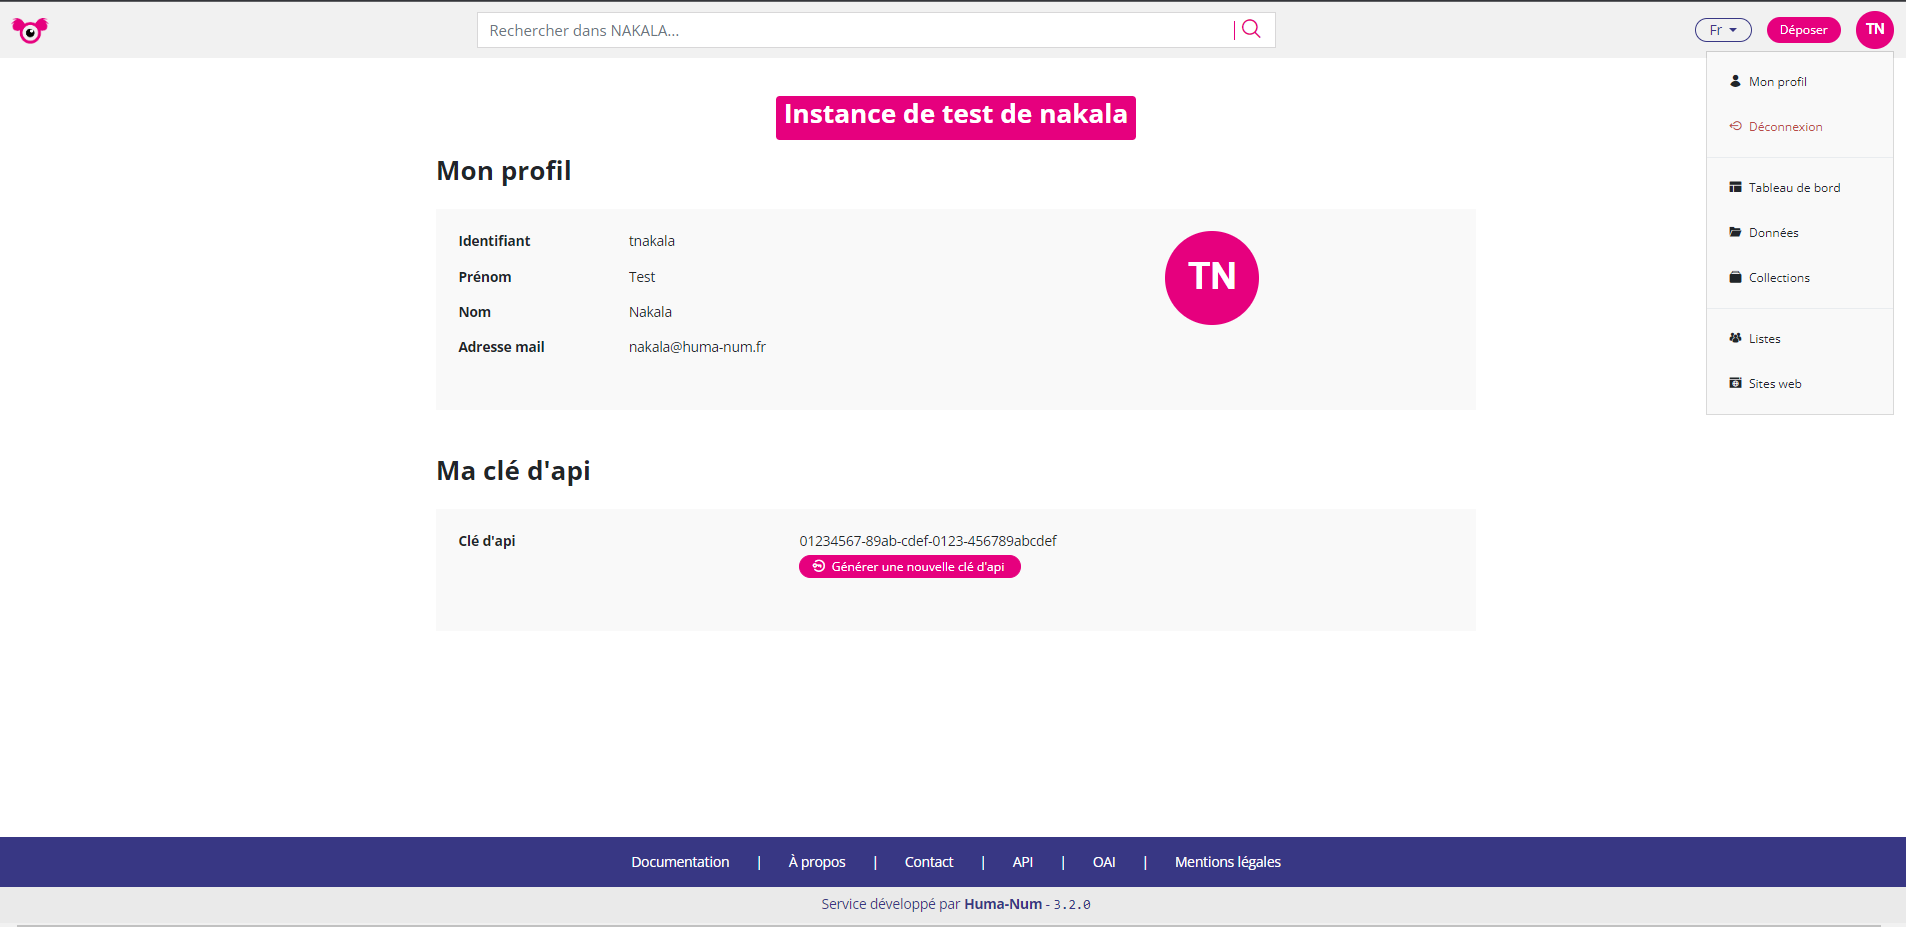Screen dimensions: 1906x927
Task: Click the Listes group icon
Action: point(1735,338)
